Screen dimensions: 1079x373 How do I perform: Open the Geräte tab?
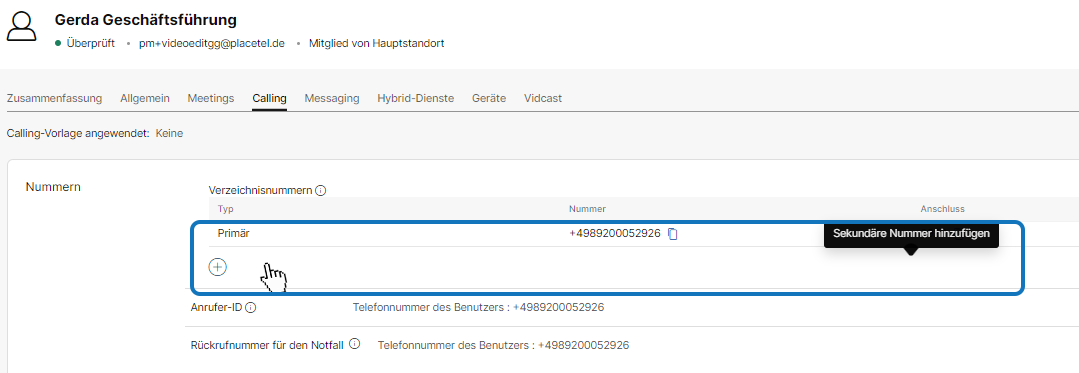pos(489,98)
